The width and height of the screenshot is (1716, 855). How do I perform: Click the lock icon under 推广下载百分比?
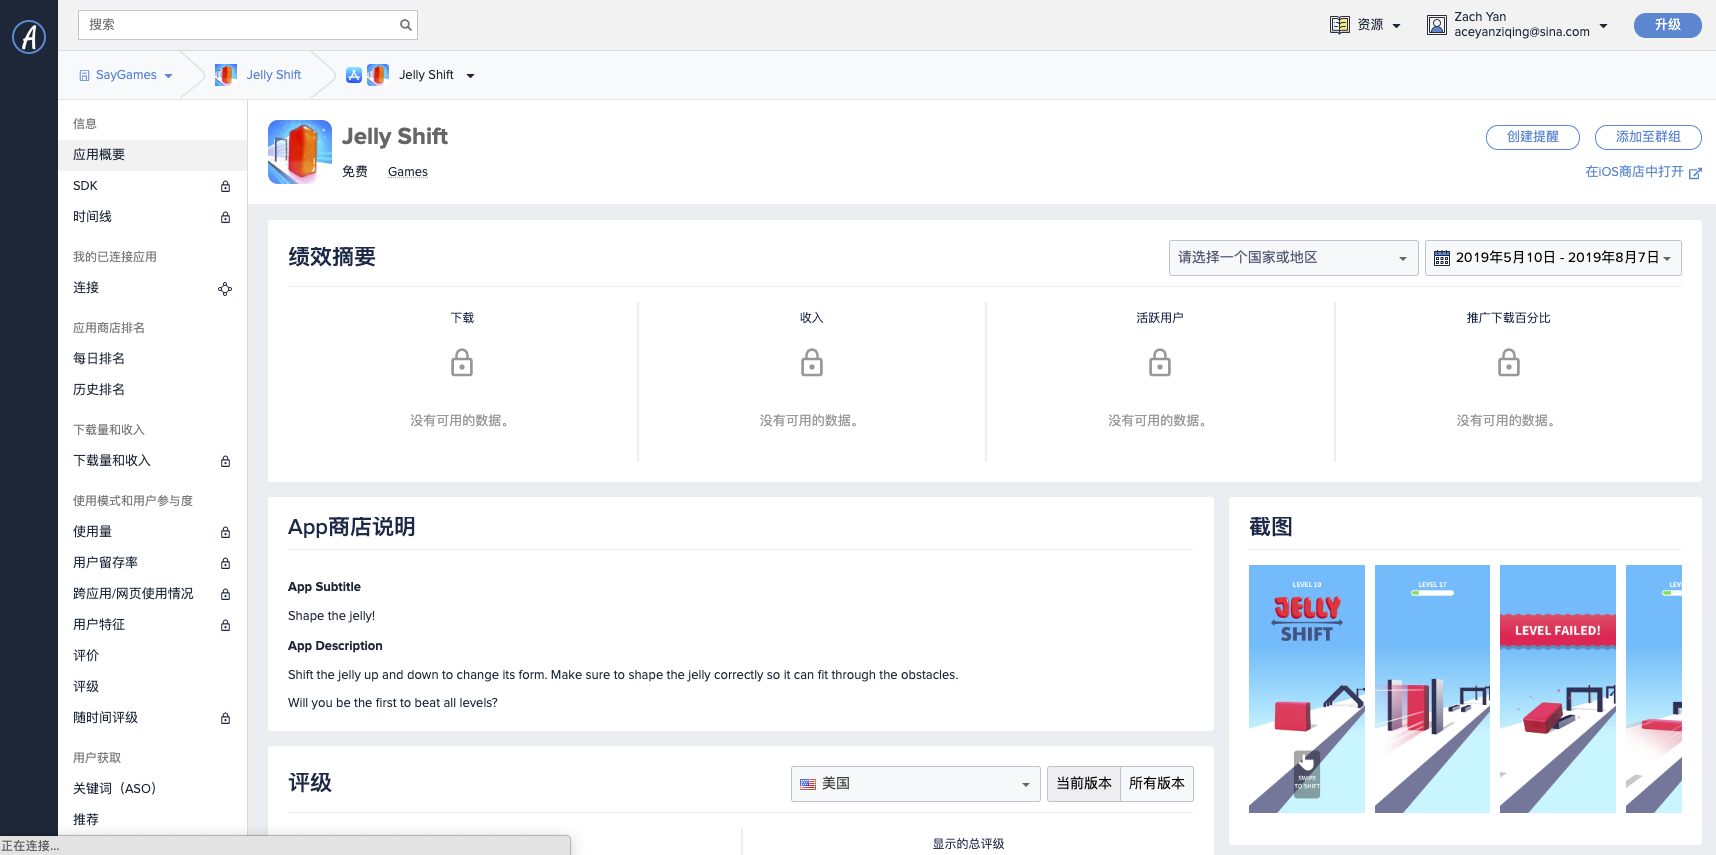tap(1509, 362)
